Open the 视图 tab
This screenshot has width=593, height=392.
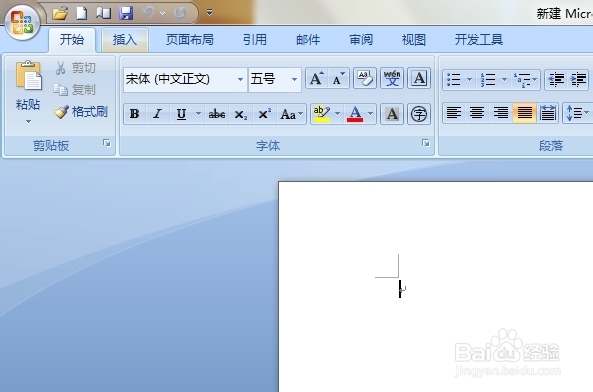click(414, 40)
